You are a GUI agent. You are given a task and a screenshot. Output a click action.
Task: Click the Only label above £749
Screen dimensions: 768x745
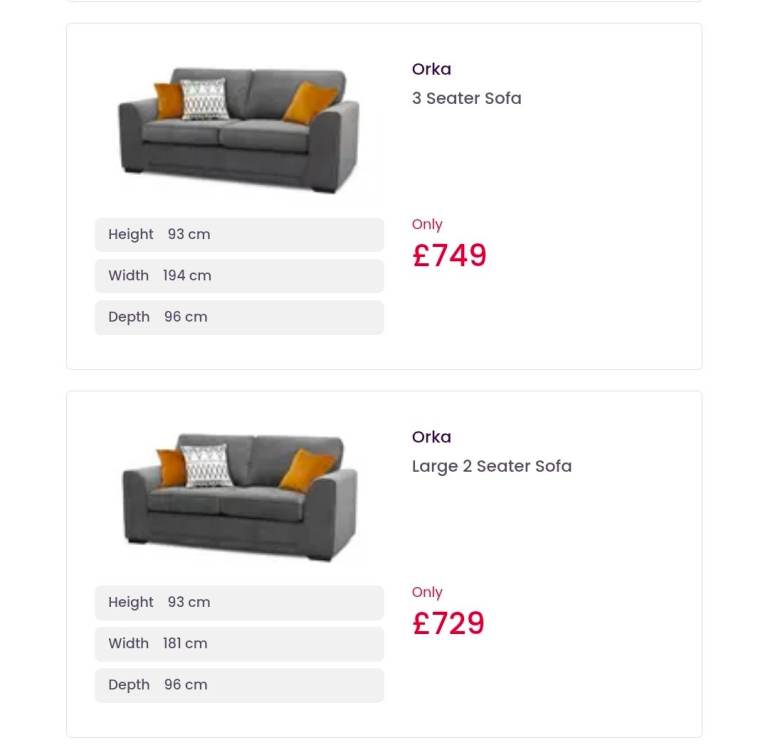[427, 225]
